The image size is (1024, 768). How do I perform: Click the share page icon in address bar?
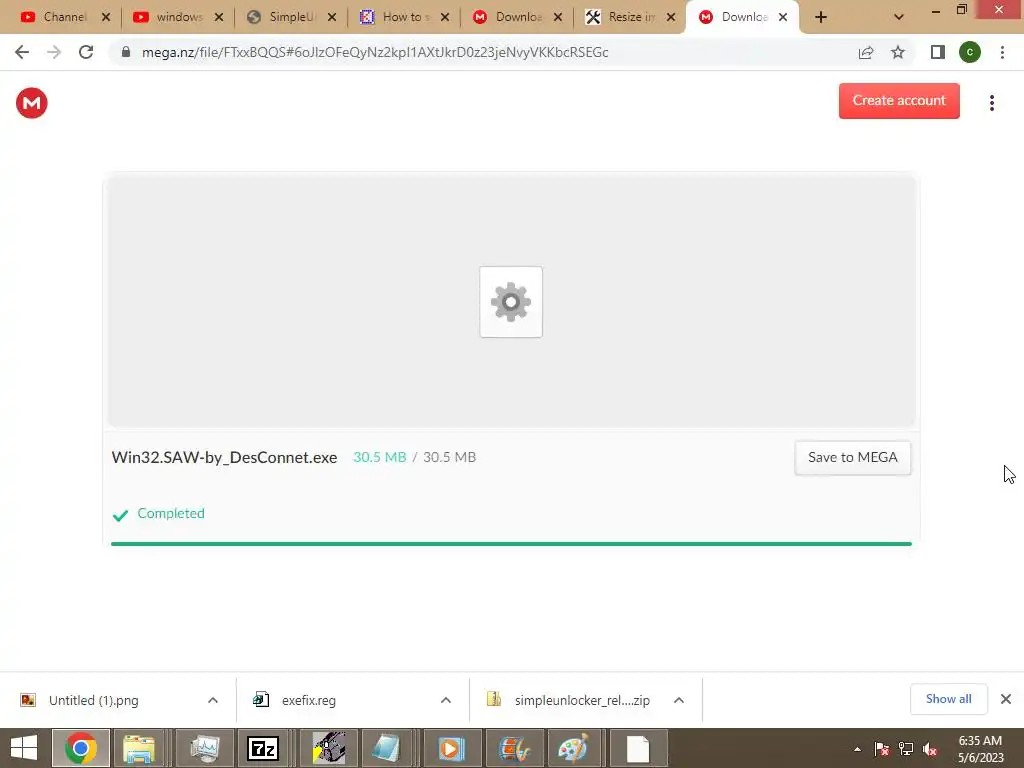(866, 52)
